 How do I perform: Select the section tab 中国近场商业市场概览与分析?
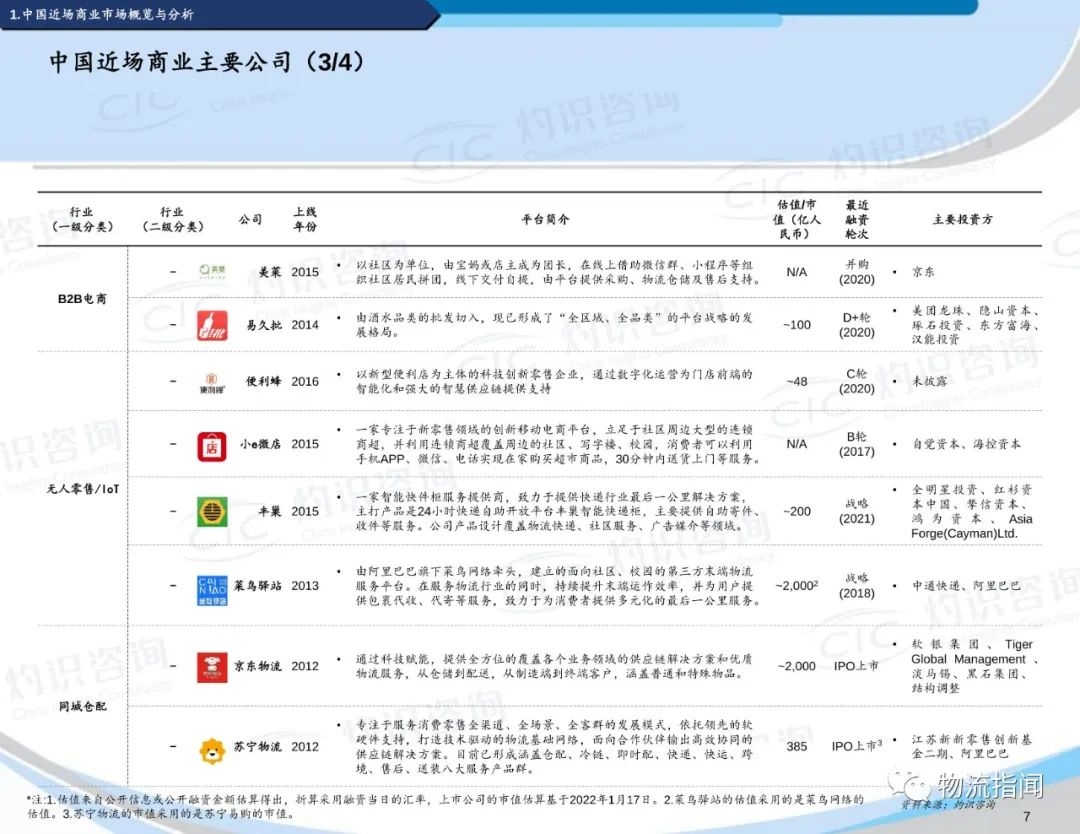click(102, 14)
